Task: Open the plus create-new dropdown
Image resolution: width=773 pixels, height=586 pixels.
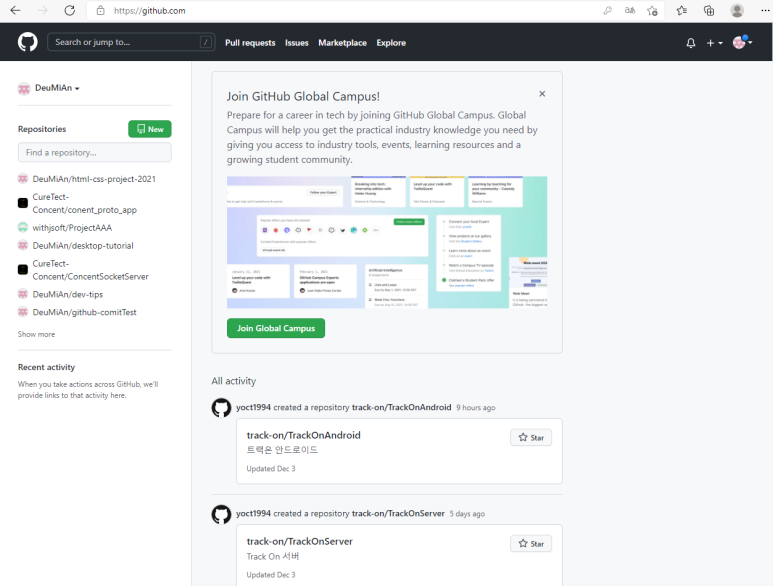Action: [x=714, y=43]
